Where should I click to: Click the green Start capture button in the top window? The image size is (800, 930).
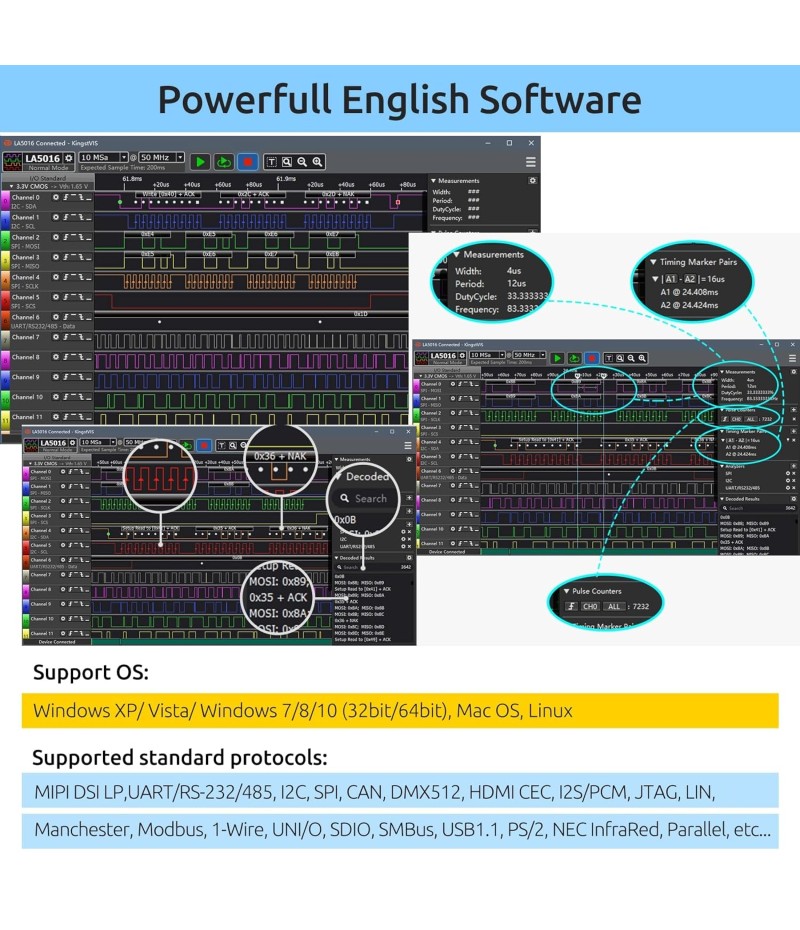click(200, 161)
